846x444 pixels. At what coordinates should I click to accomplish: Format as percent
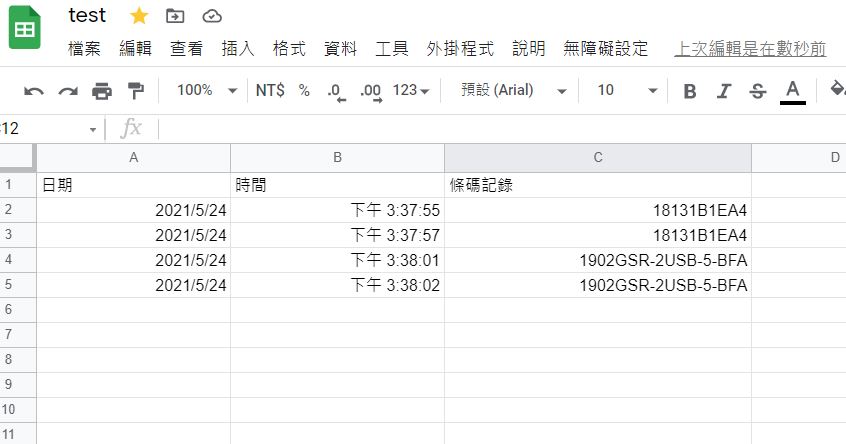304,90
